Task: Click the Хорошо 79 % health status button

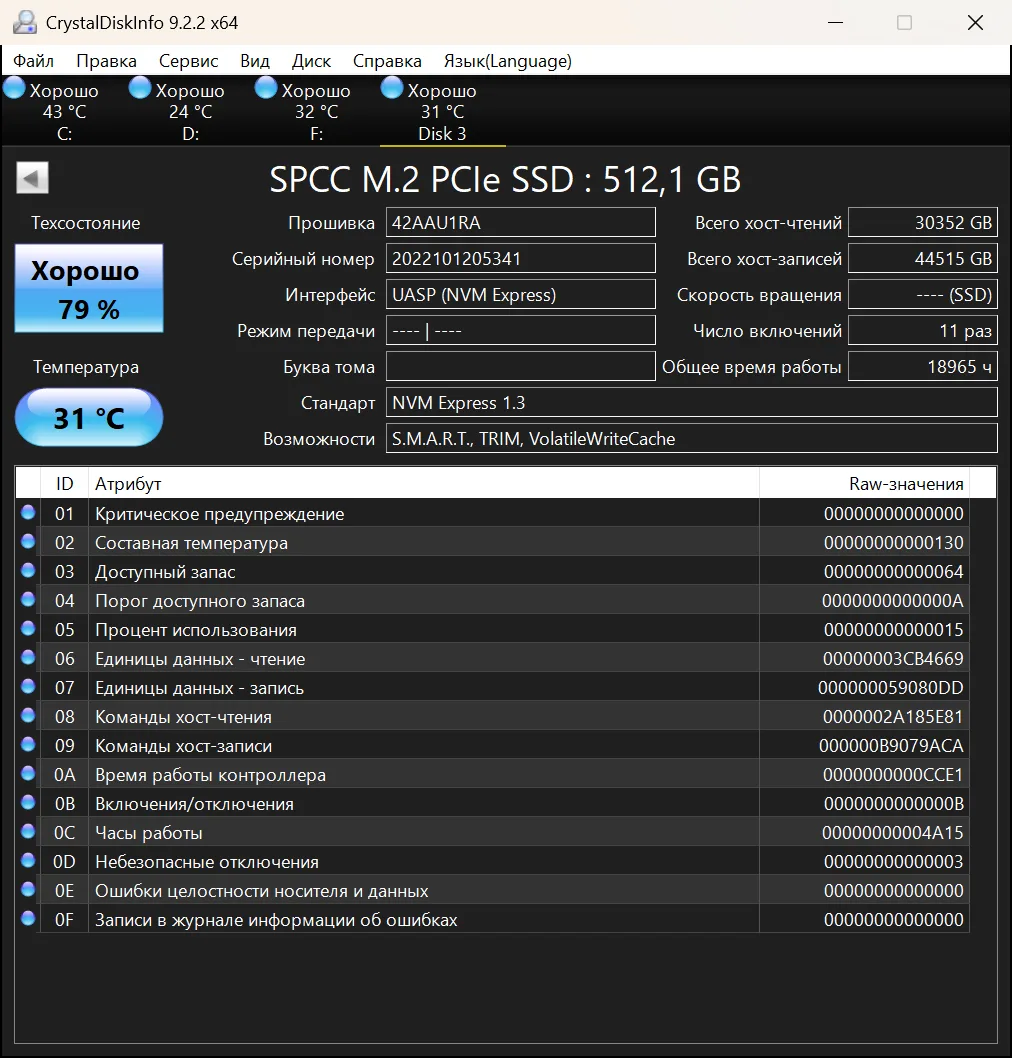Action: 89,289
